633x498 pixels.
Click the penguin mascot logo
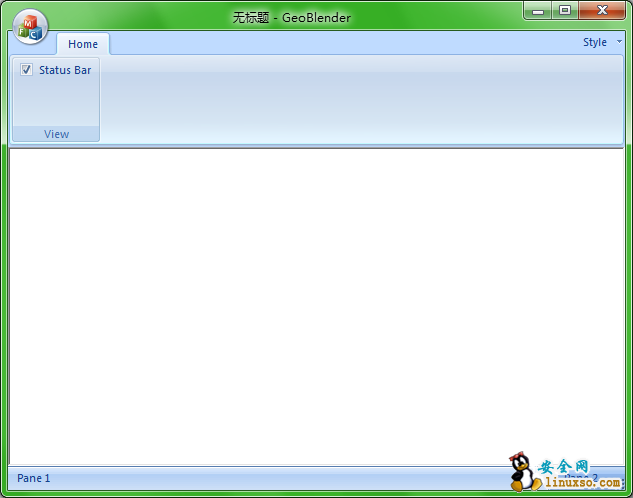coord(521,473)
